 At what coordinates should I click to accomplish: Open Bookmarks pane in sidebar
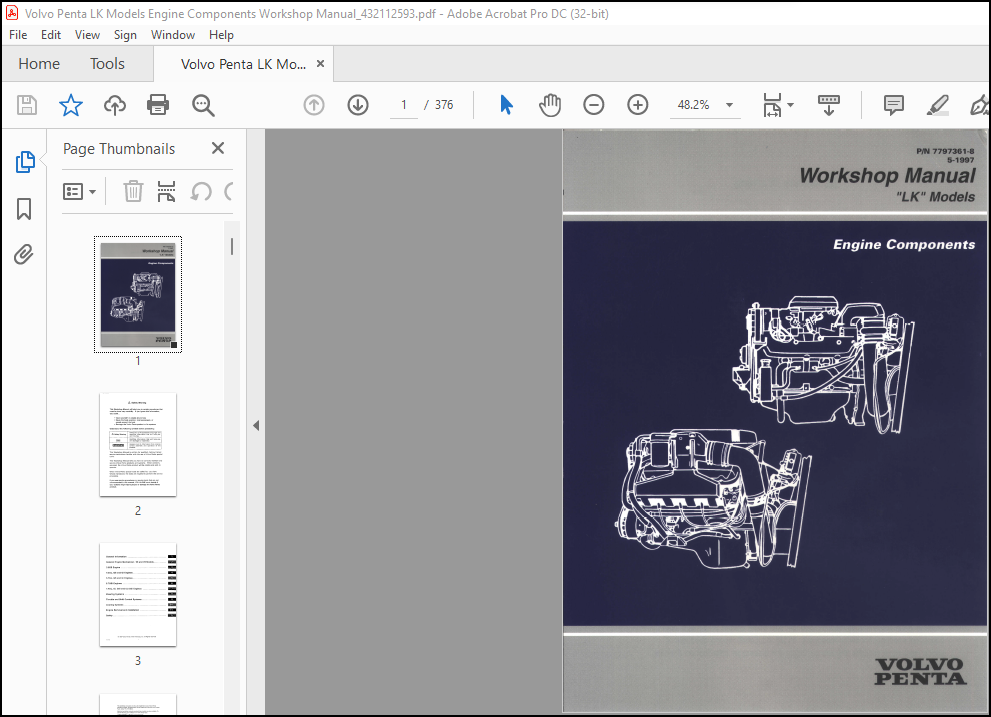pos(24,209)
